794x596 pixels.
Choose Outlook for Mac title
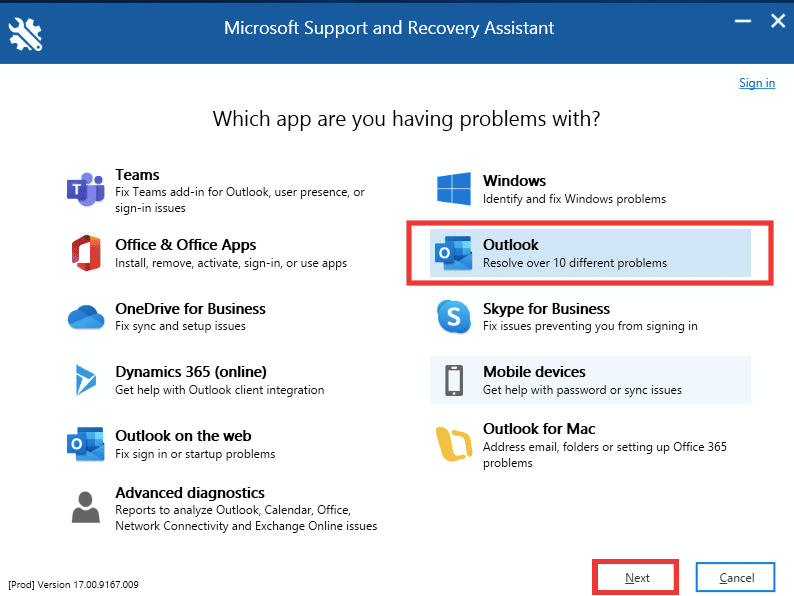[x=539, y=429]
